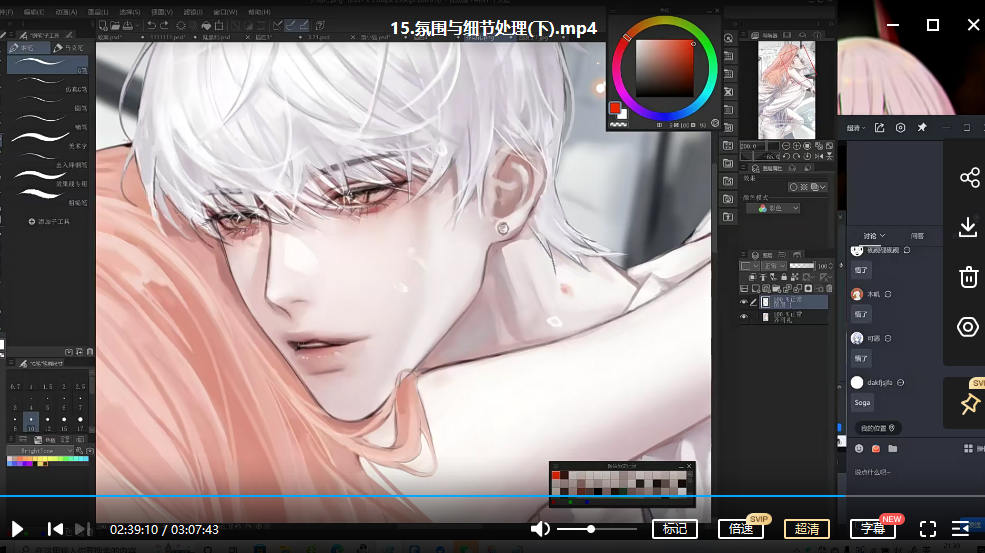The image size is (985, 553).
Task: Toggle visibility of the selected top layer
Action: click(743, 302)
